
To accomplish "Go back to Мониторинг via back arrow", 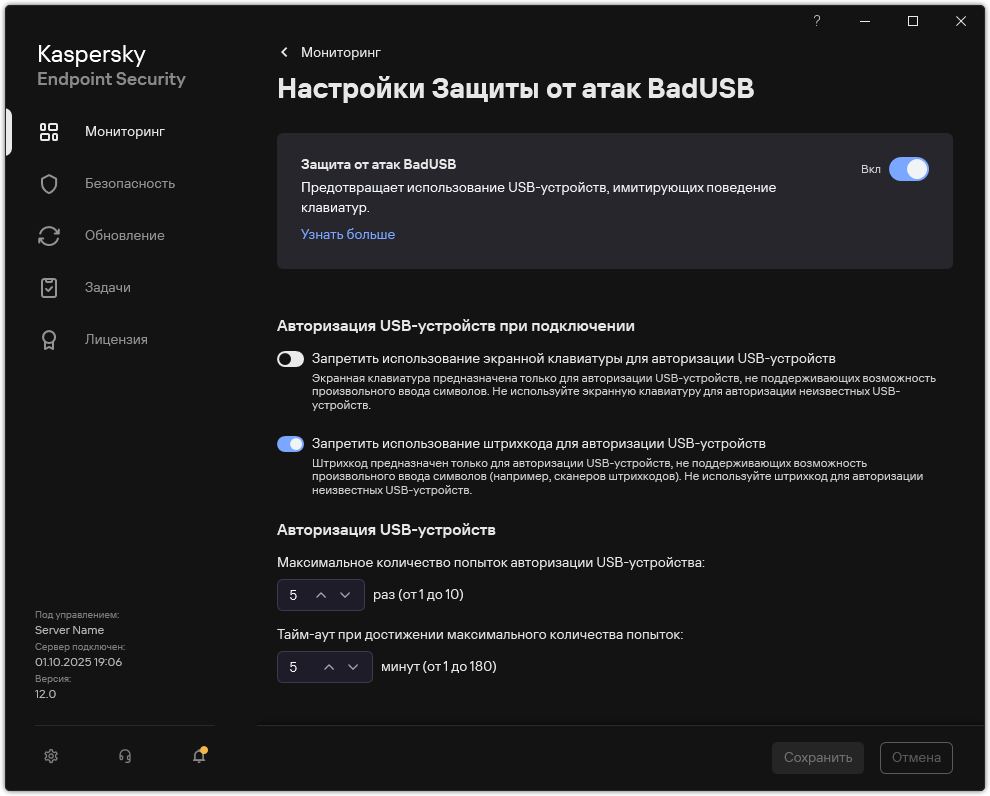I will tap(283, 52).
